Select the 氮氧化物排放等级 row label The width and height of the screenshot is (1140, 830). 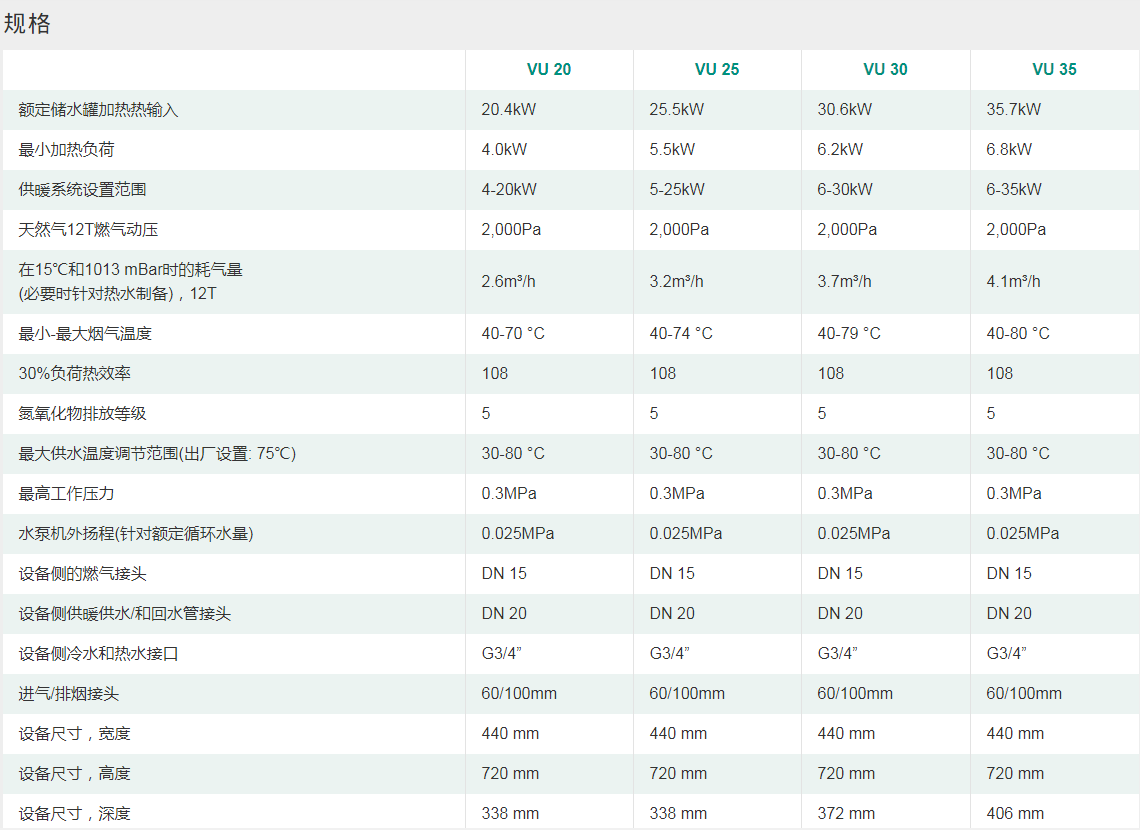click(82, 413)
